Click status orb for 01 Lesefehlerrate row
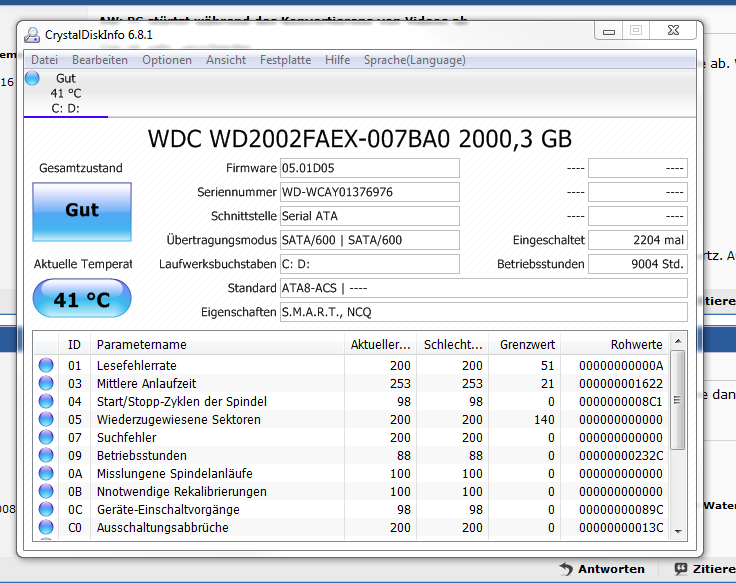The image size is (736, 583). 46,365
